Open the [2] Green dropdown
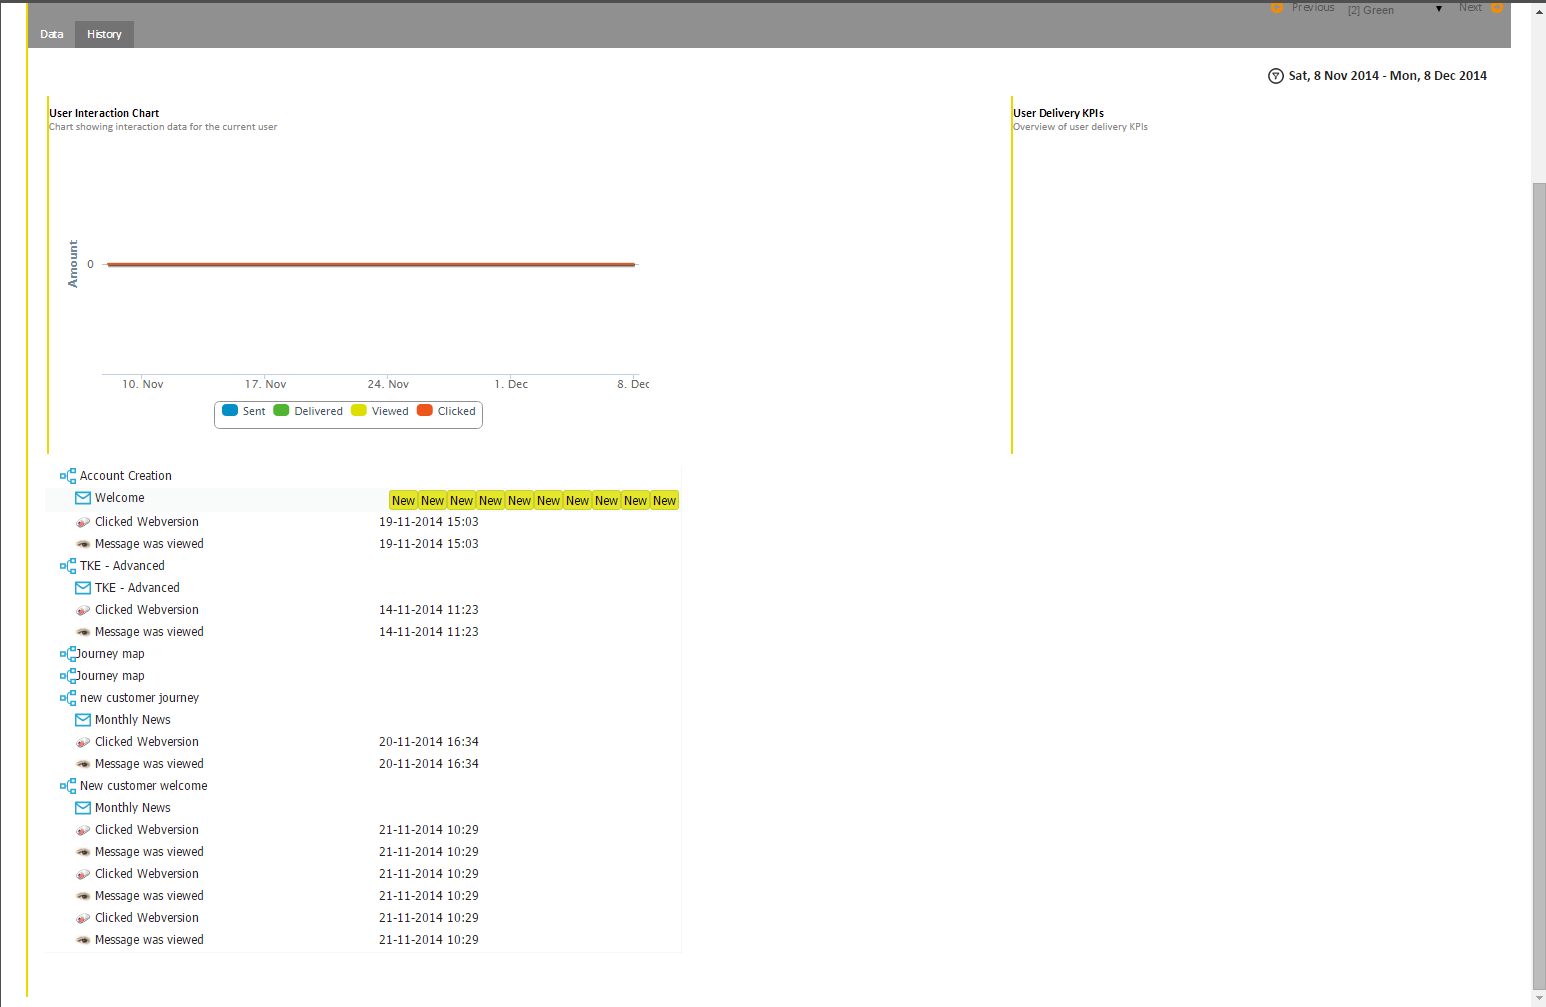 1394,10
